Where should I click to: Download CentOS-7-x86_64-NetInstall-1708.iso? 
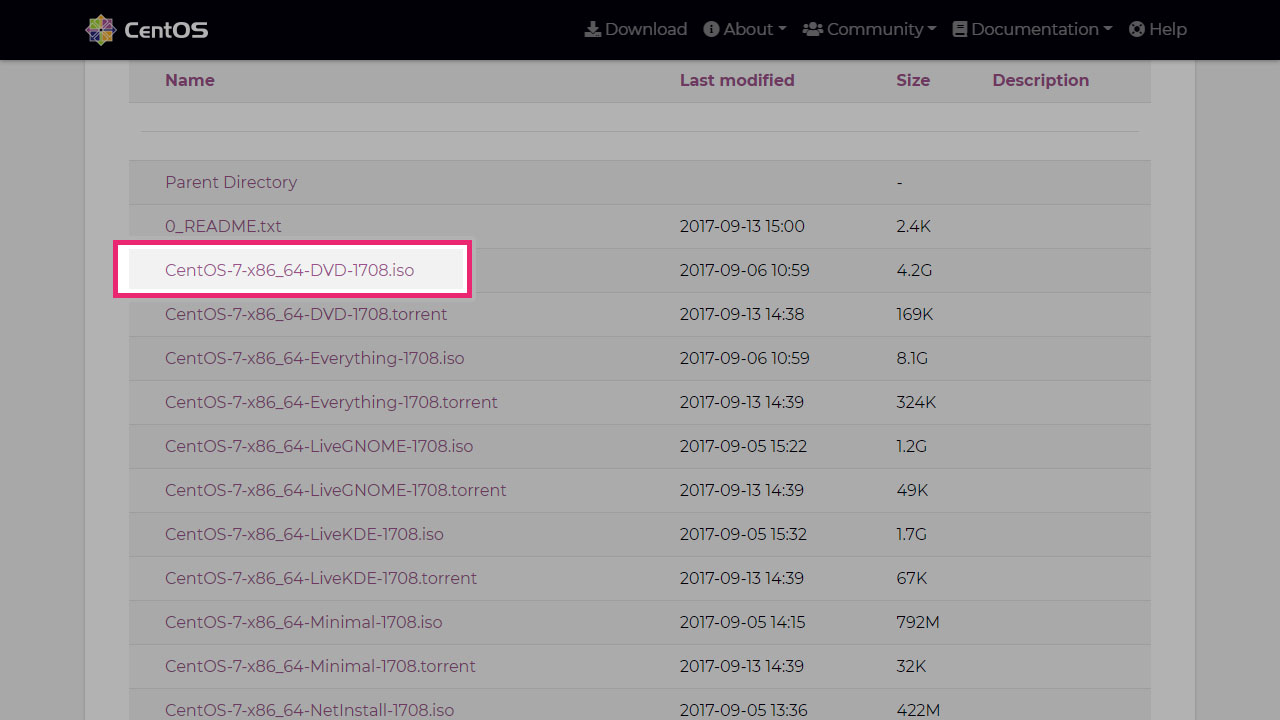coord(310,710)
